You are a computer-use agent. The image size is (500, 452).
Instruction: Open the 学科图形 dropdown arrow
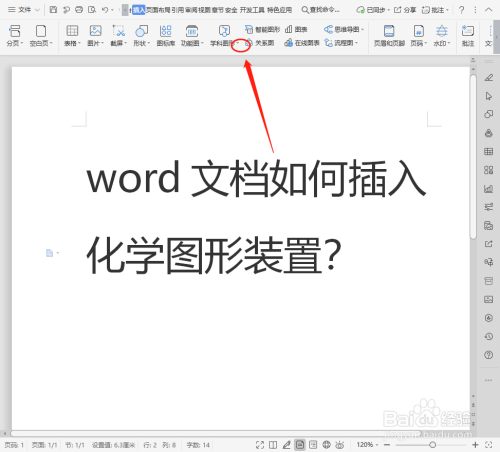(x=237, y=43)
